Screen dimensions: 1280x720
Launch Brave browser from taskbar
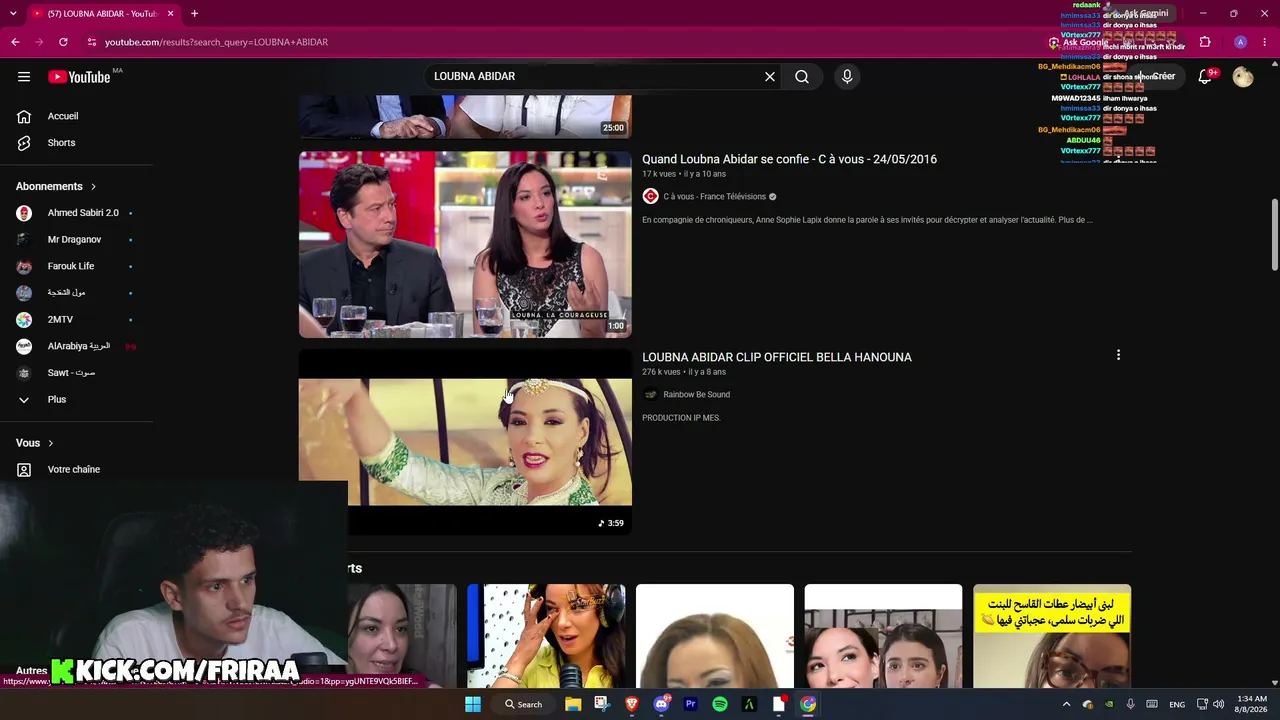(632, 704)
